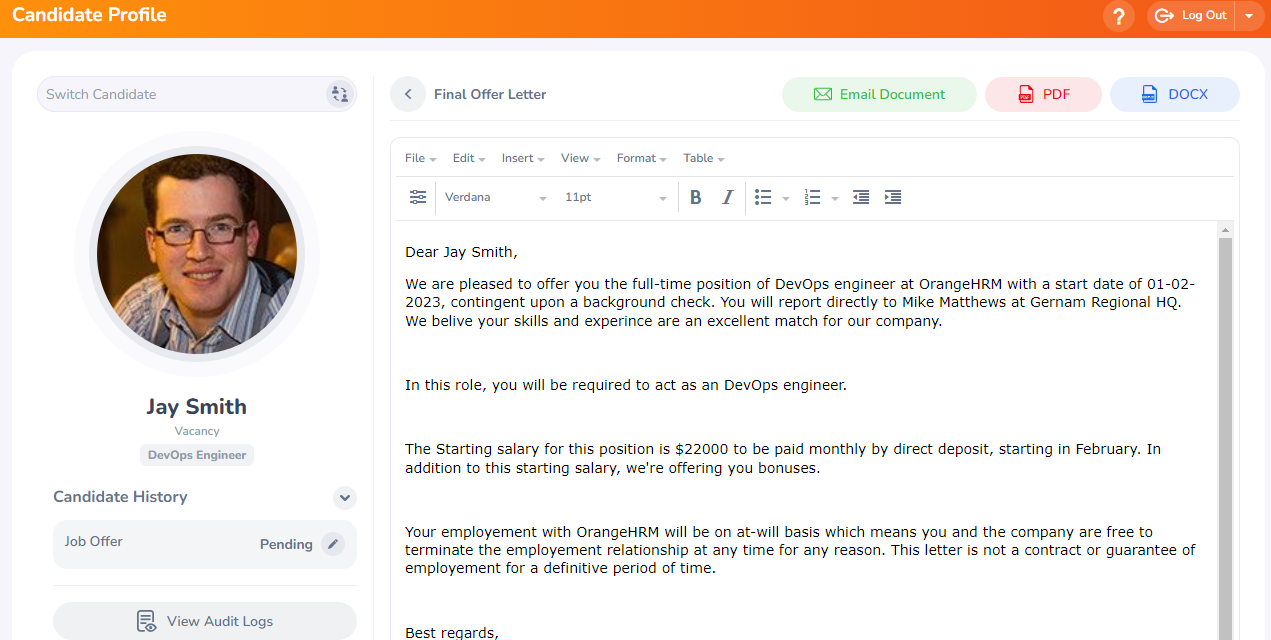Open the 11pt font size dropdown

point(615,198)
